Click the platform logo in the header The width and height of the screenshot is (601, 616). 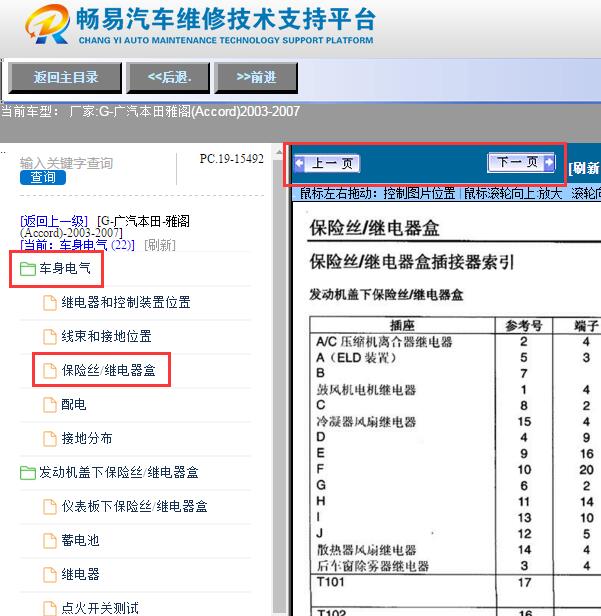47,24
